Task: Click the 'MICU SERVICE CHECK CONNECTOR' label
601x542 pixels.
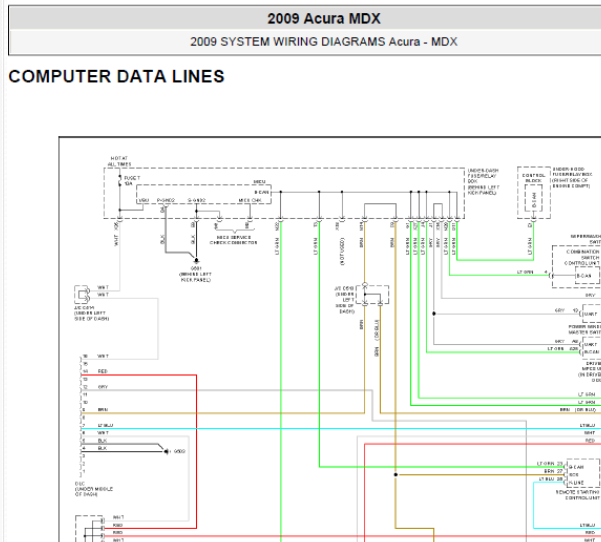Action: 233,240
